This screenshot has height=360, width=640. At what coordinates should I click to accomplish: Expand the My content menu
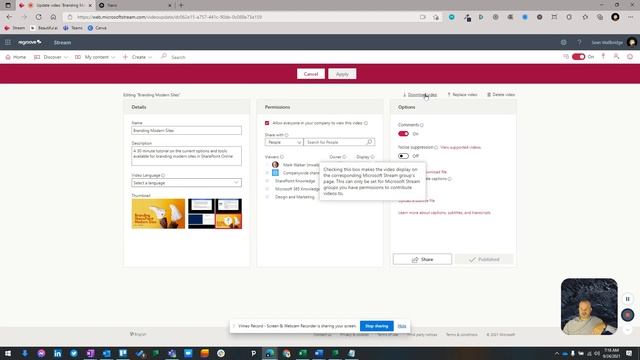[95, 57]
